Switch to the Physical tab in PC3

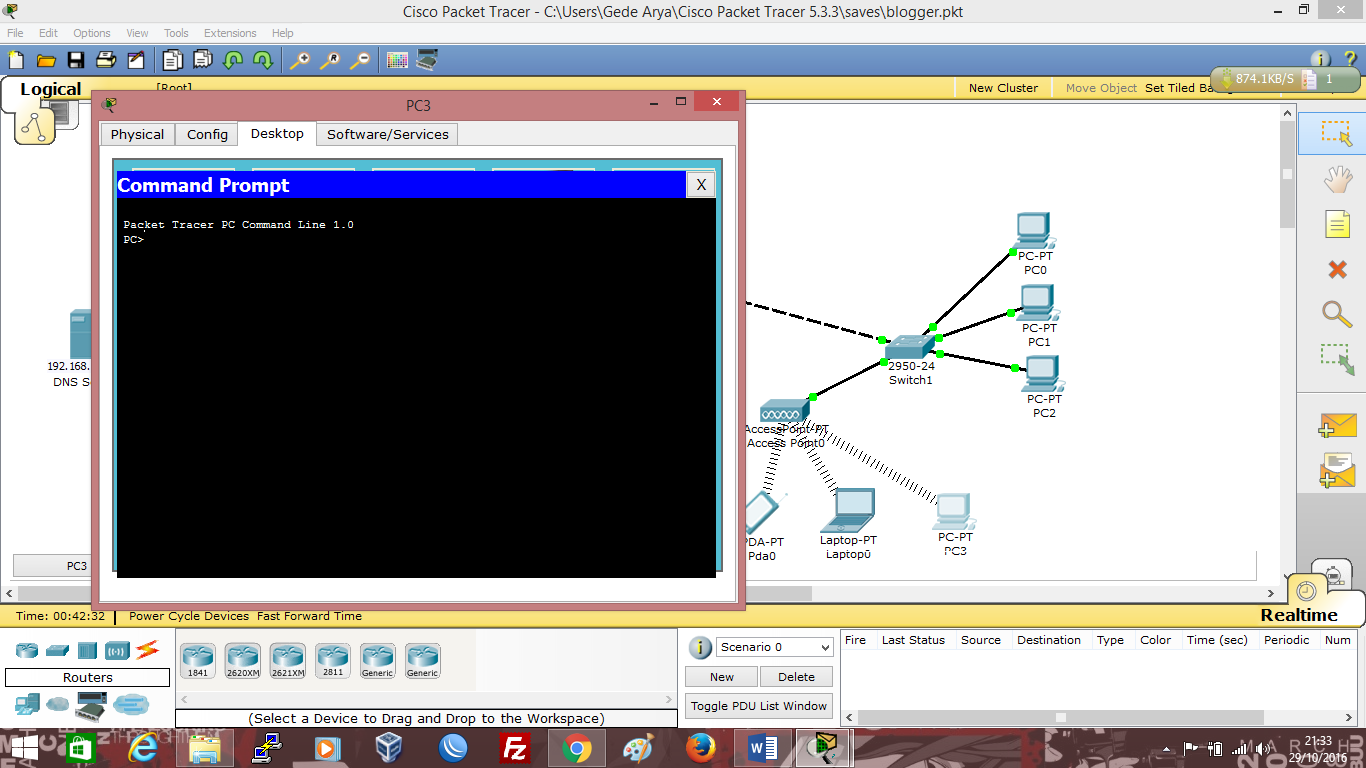pos(137,135)
